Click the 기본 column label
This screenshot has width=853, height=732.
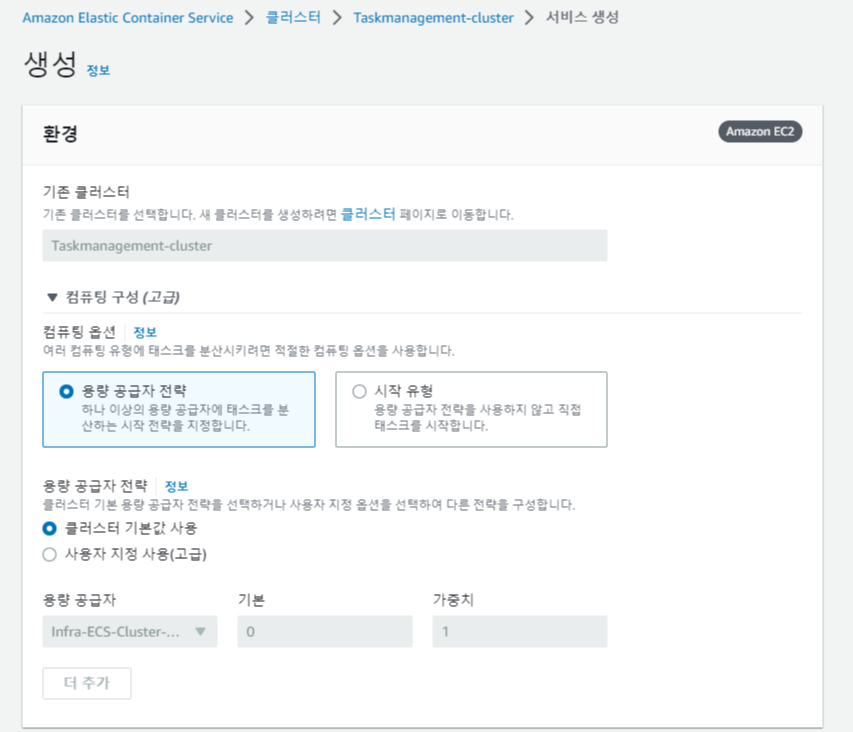(x=251, y=600)
